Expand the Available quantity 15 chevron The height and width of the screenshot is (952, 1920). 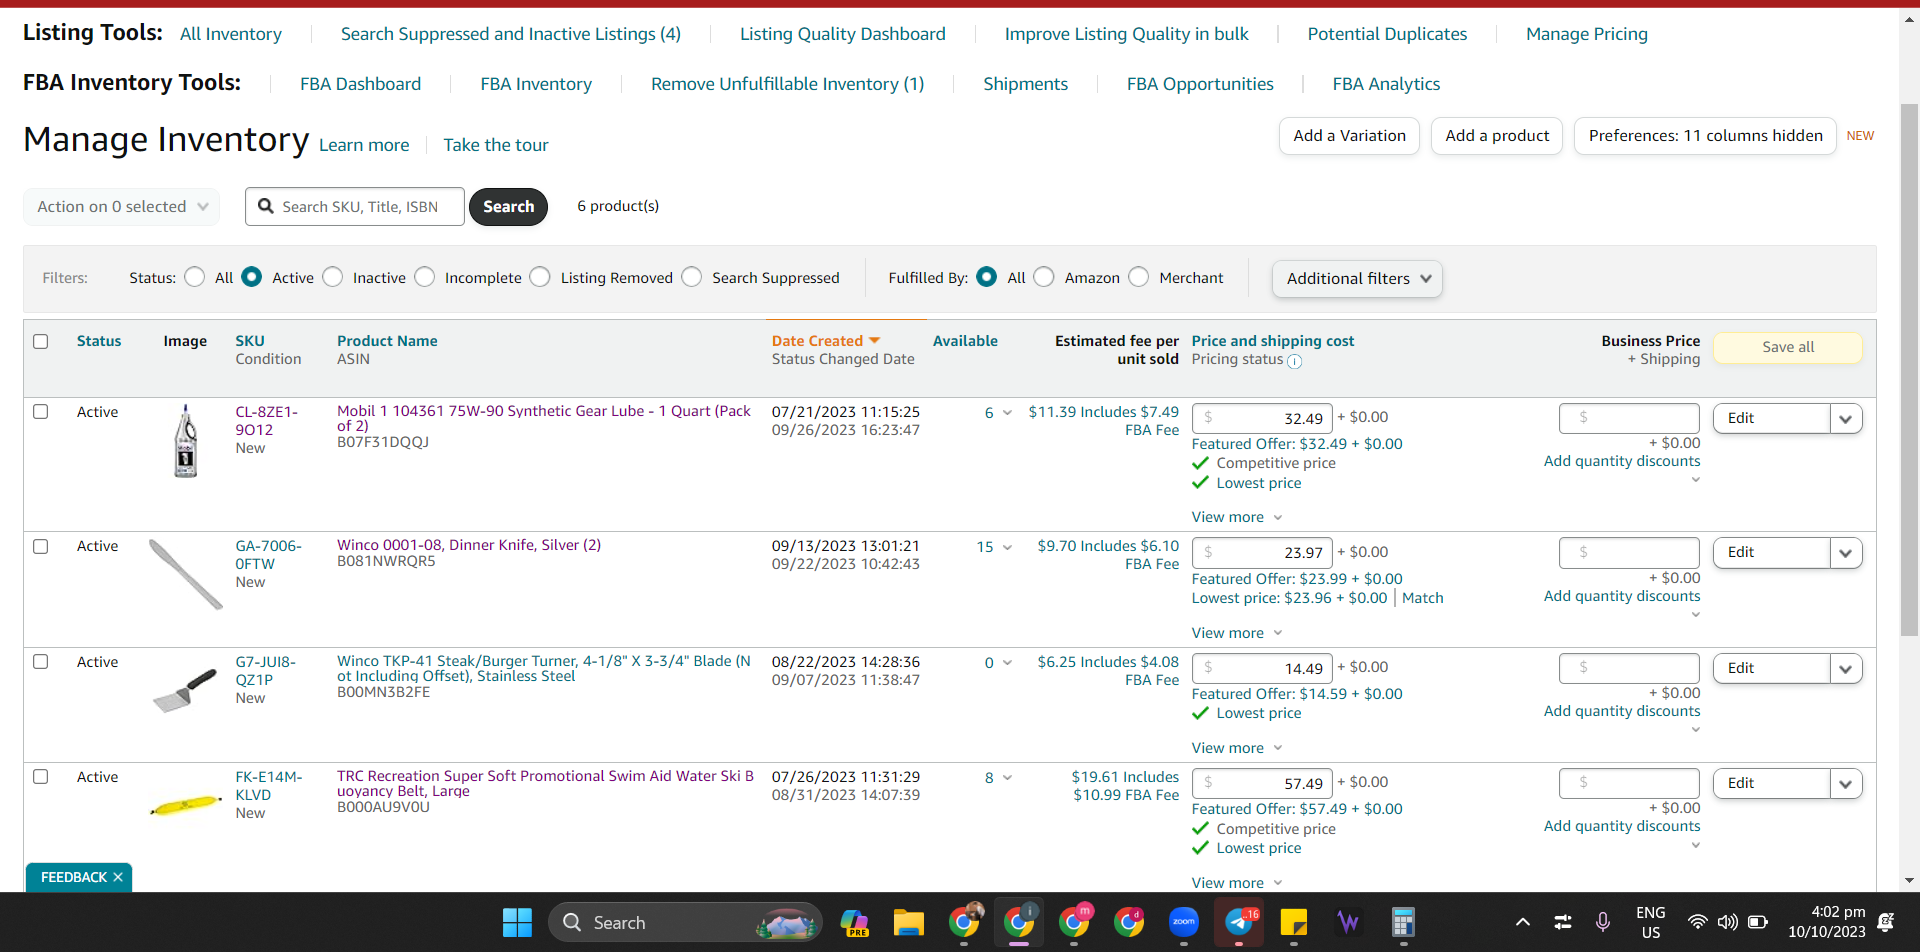coord(1007,547)
